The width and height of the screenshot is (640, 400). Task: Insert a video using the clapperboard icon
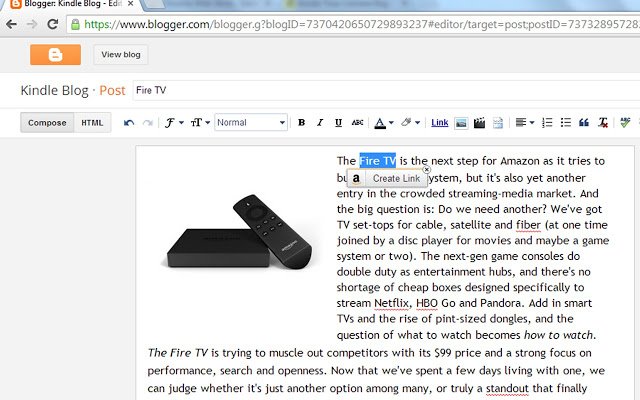tap(479, 123)
